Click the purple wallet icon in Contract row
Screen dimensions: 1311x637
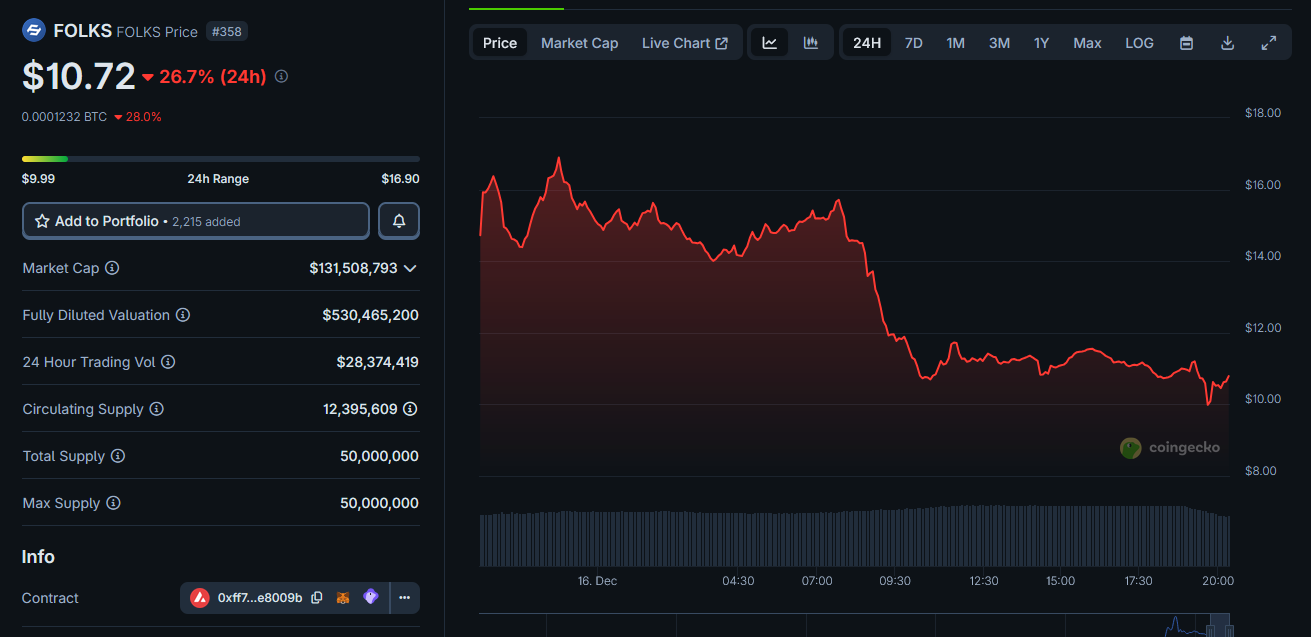[371, 597]
